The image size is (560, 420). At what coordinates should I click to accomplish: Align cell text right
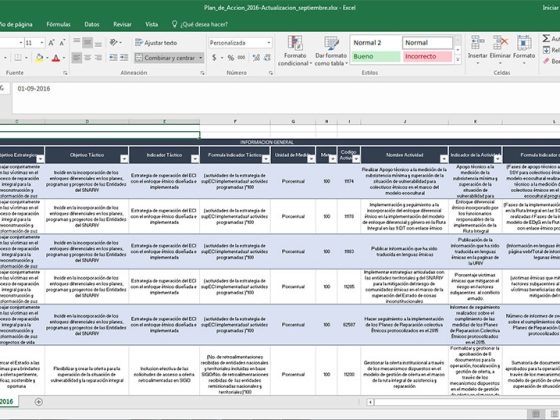pyautogui.click(x=98, y=58)
